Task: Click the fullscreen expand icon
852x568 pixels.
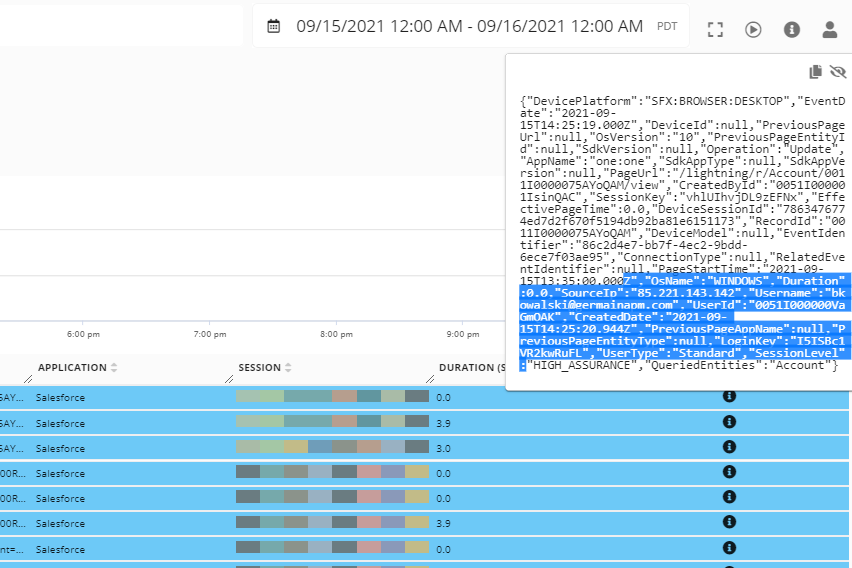Action: 715,29
